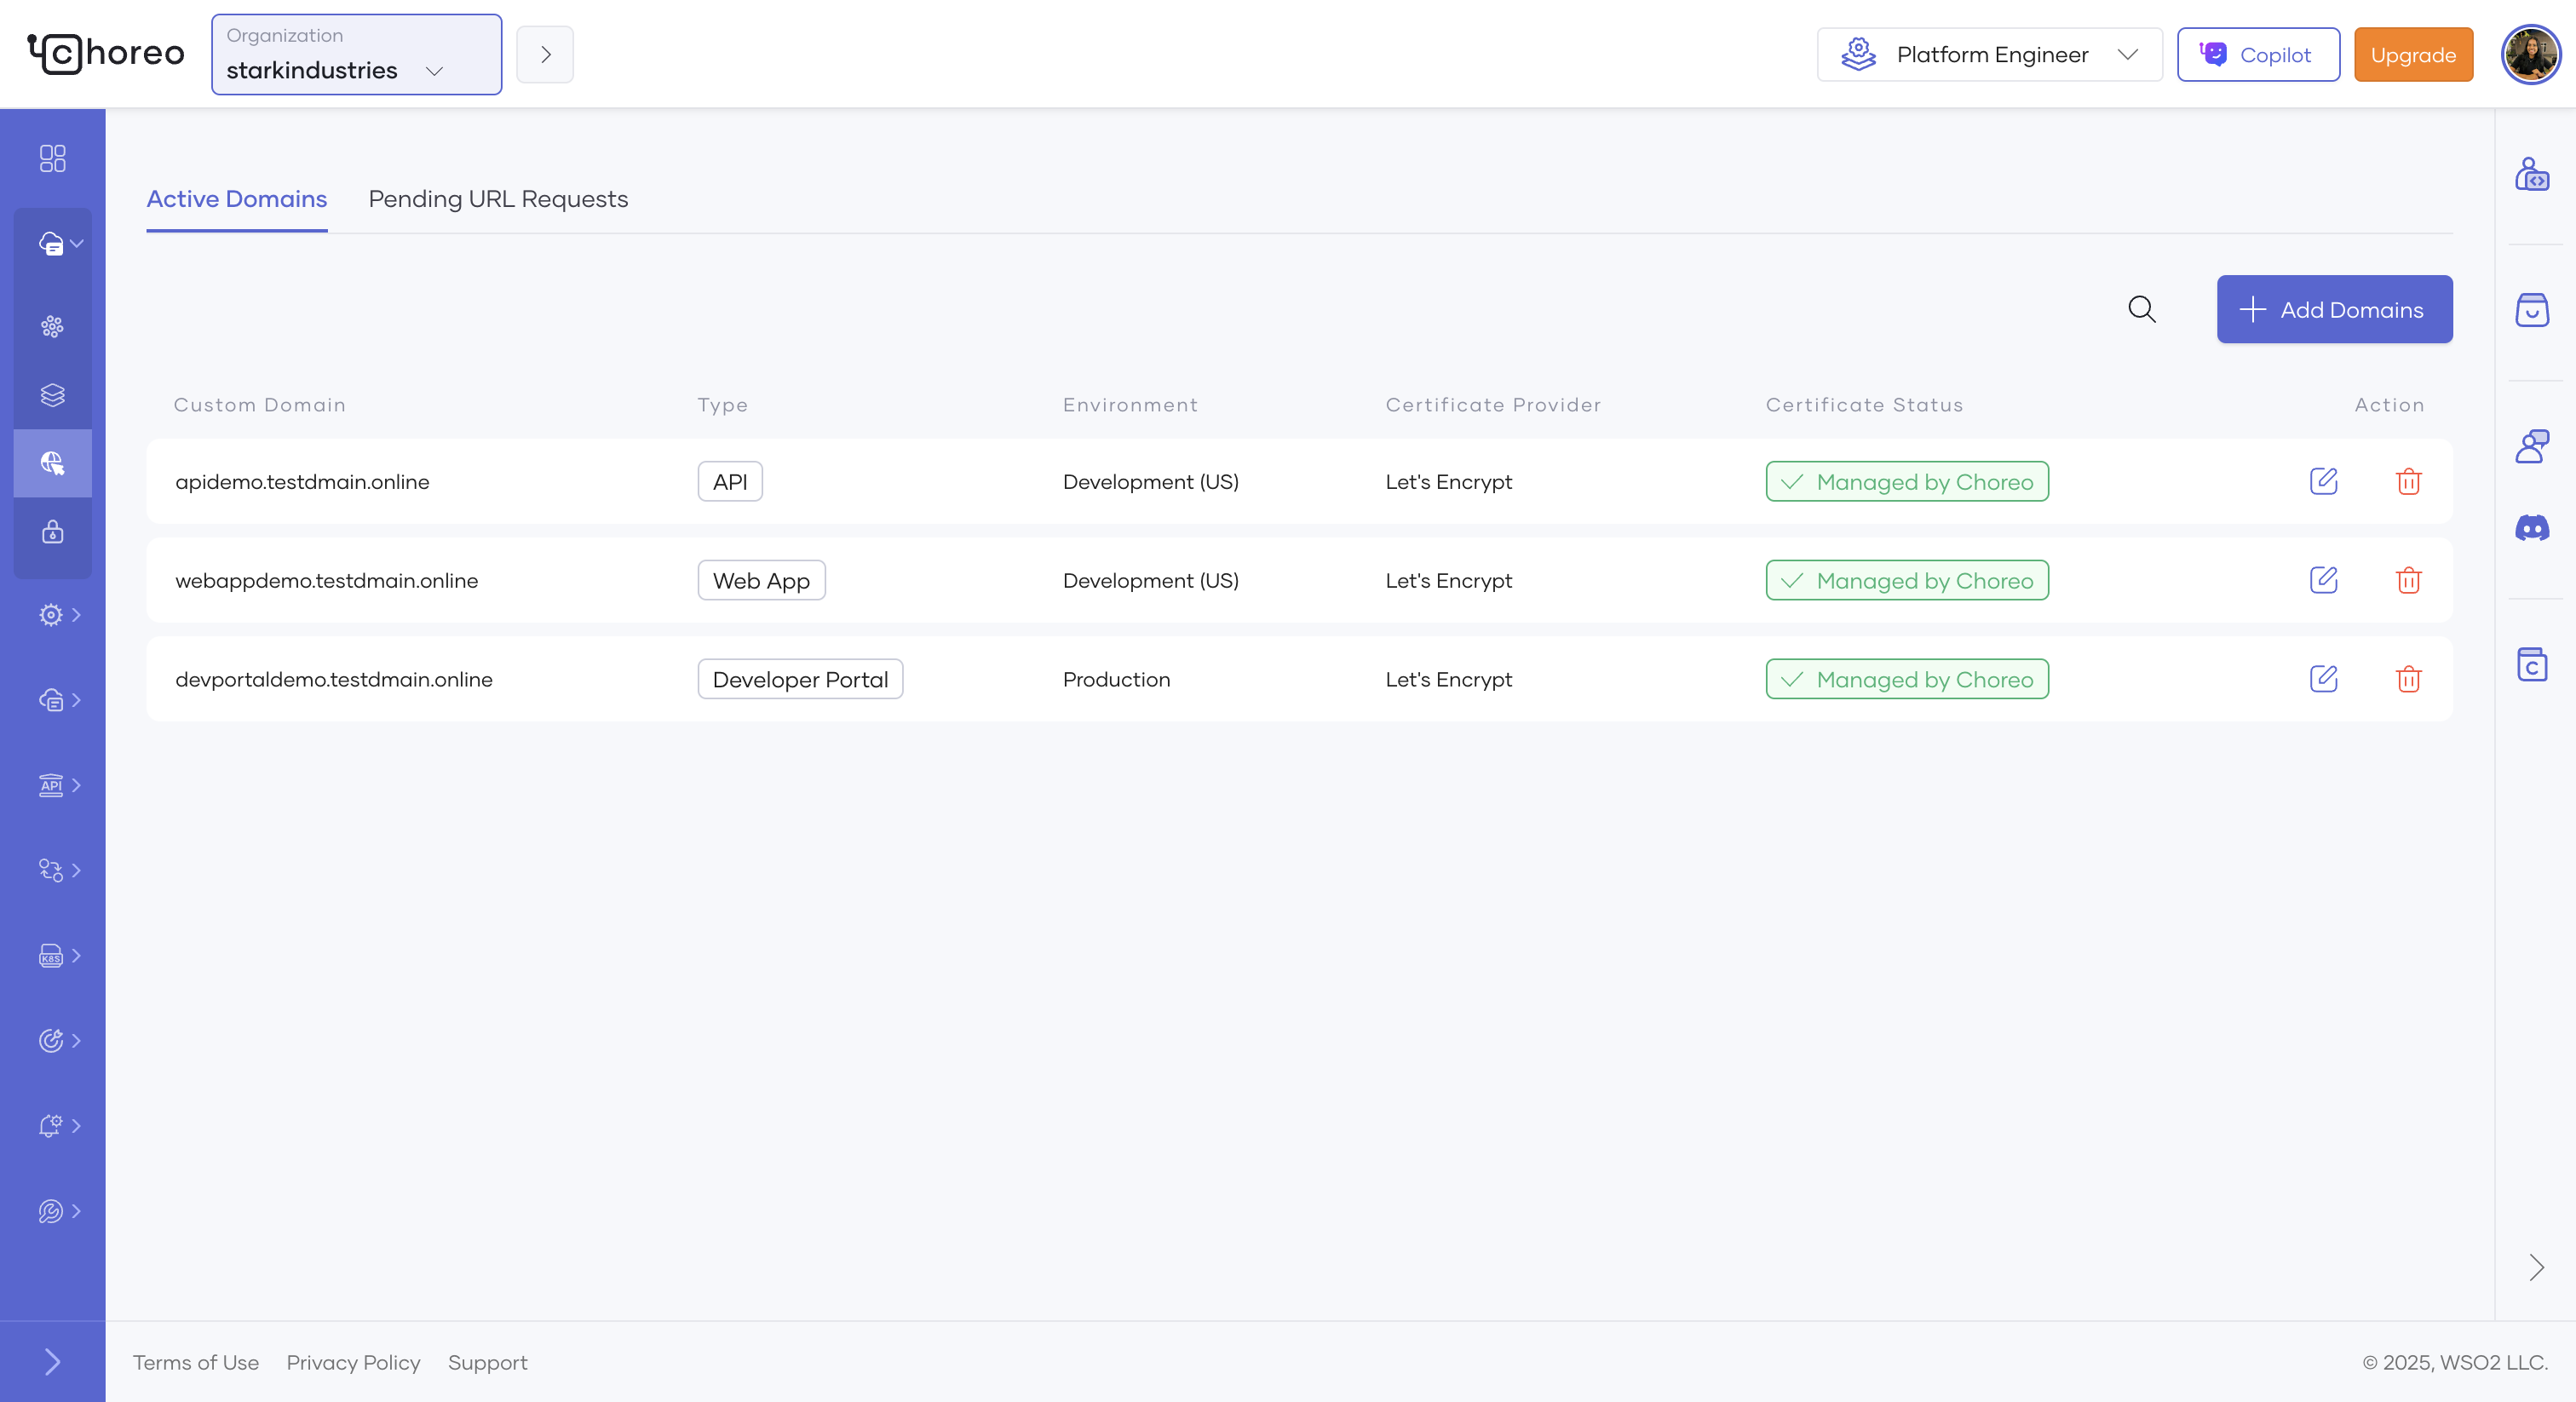Delete devportaldemo.testdmain.online via the trash icon
This screenshot has height=1402, width=2576.
2409,679
